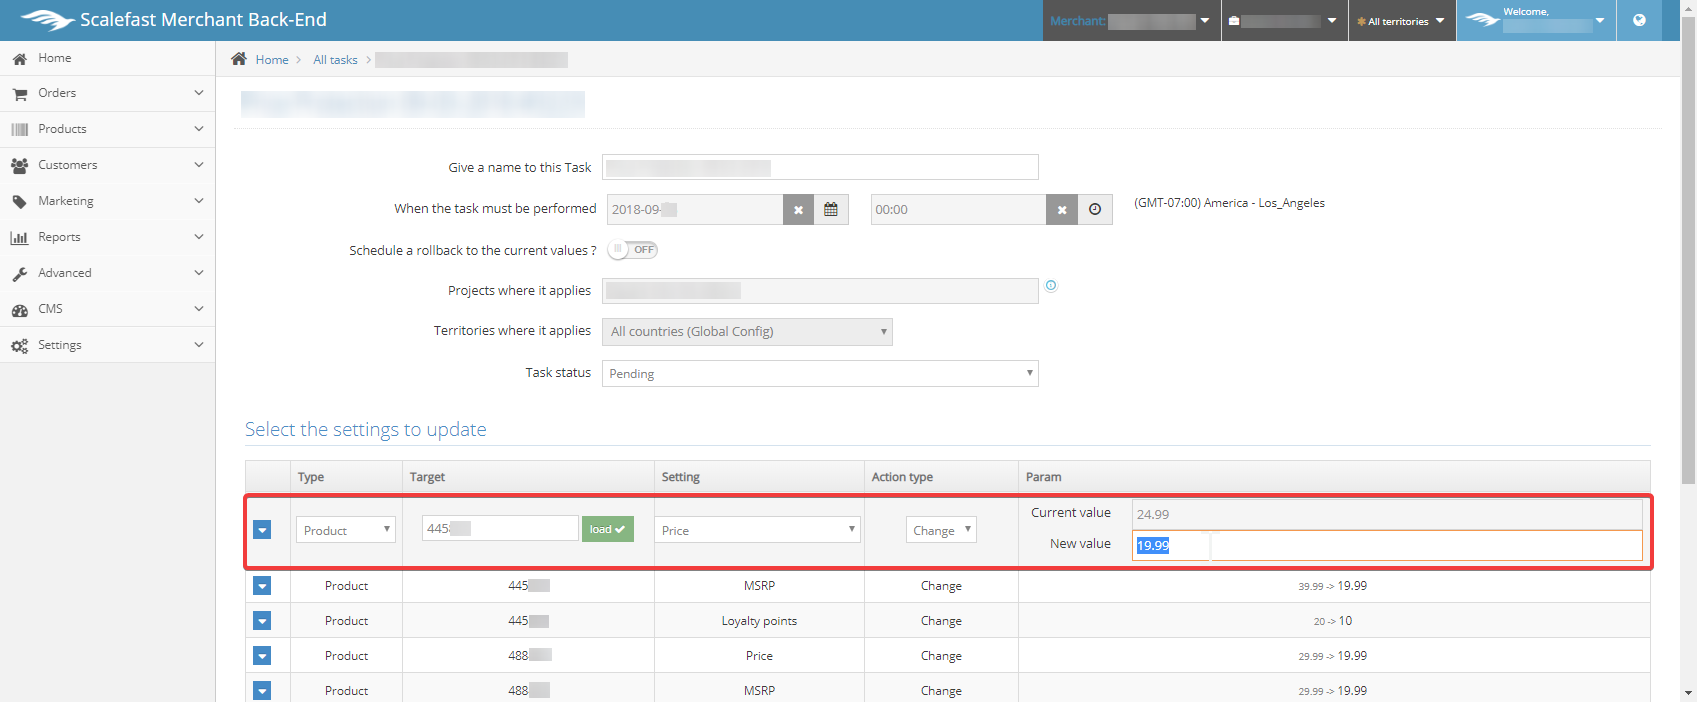Click the clock time picker icon
Image resolution: width=1697 pixels, height=702 pixels.
[1095, 210]
